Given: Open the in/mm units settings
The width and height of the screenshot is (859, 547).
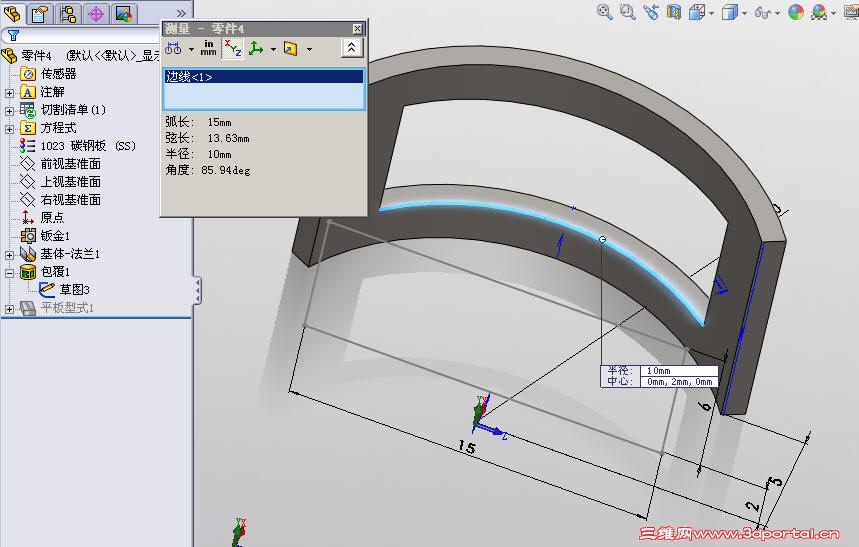Looking at the screenshot, I should pyautogui.click(x=208, y=48).
